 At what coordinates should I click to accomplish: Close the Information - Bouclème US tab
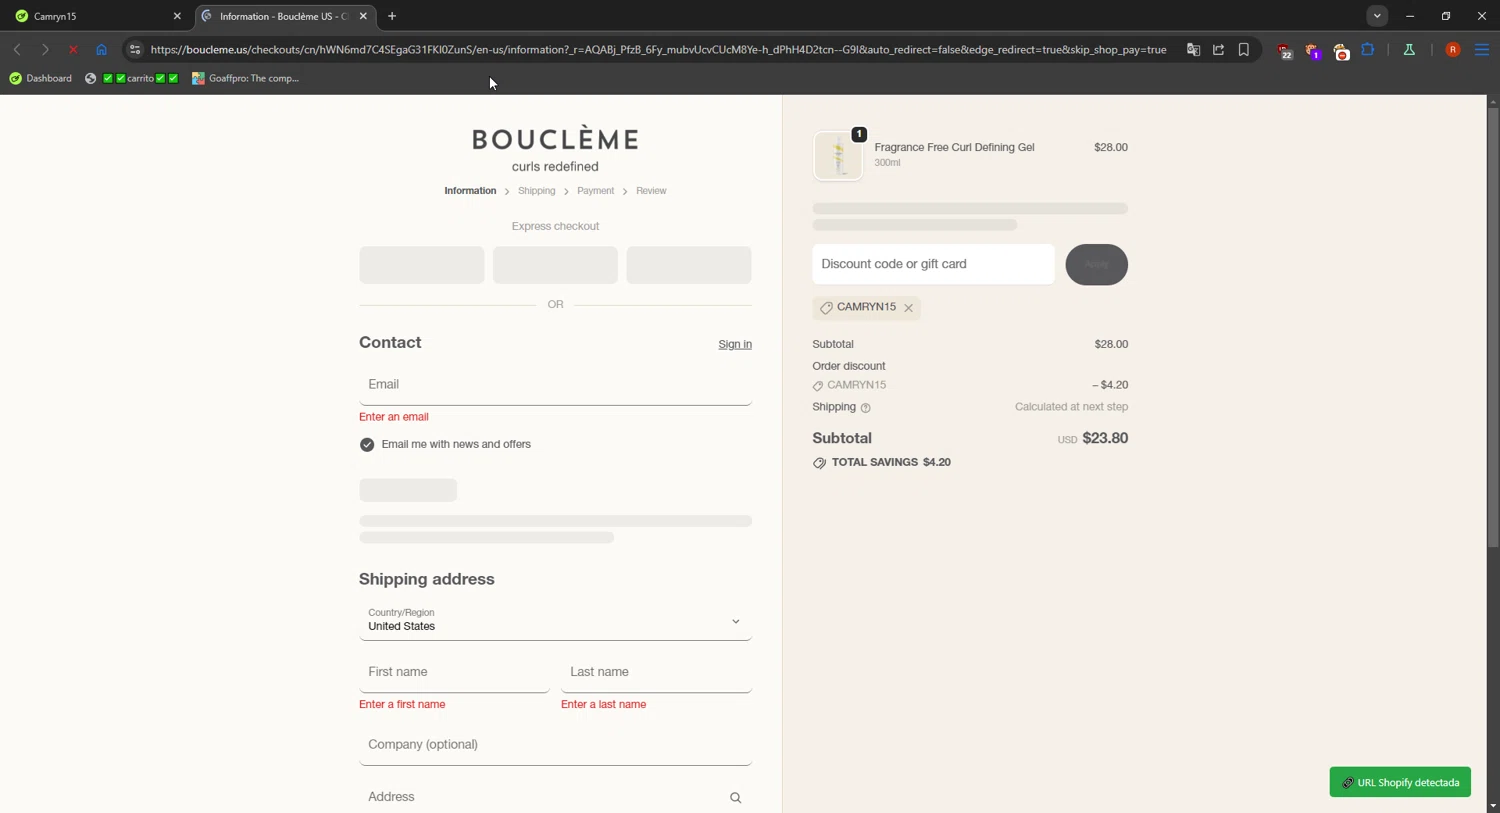(363, 16)
